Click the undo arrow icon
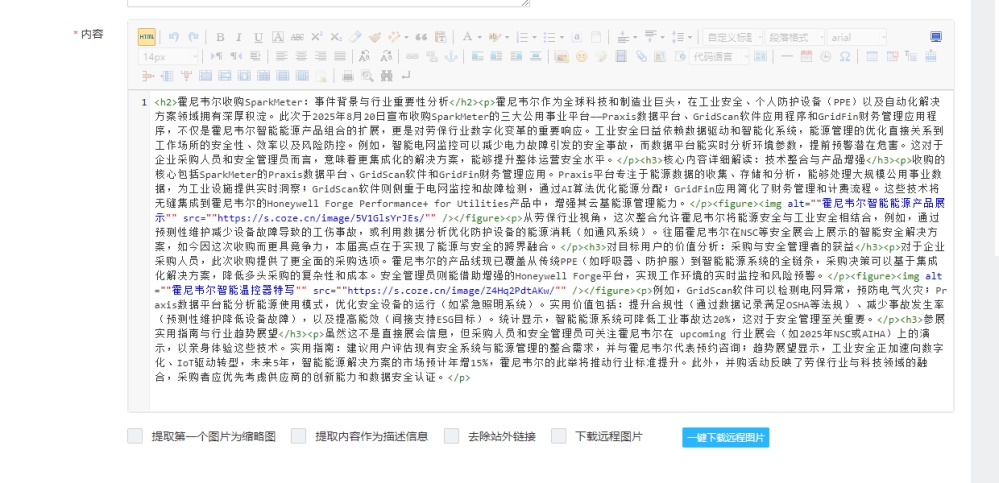 point(174,37)
